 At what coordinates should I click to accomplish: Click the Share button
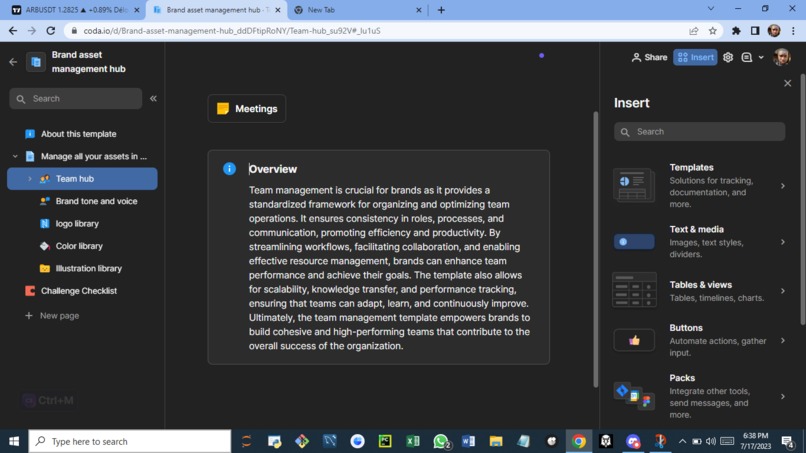(x=649, y=57)
